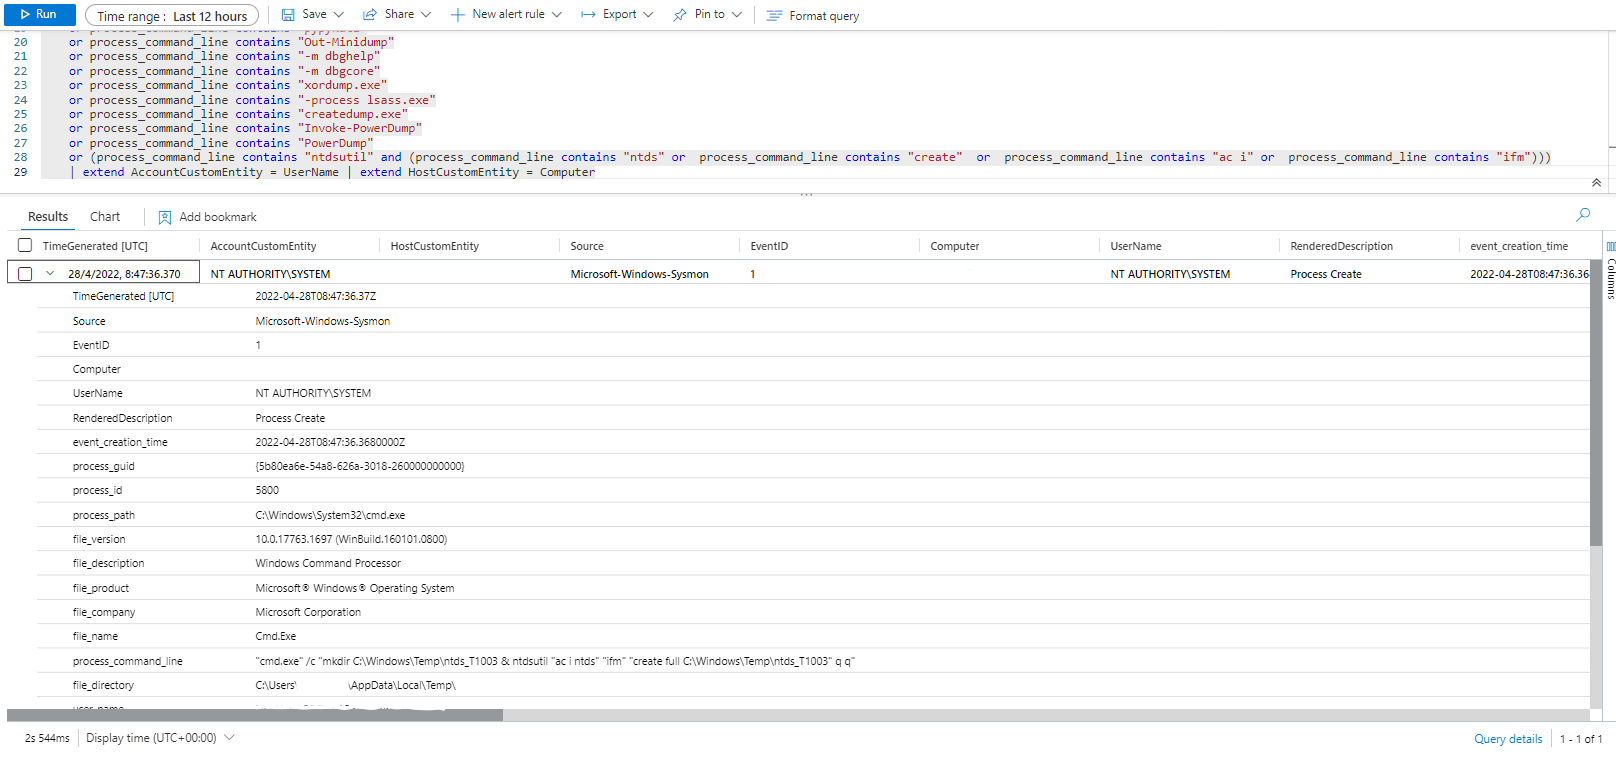The image size is (1616, 760).
Task: Collapse the expanded result row chevron
Action: pyautogui.click(x=50, y=274)
